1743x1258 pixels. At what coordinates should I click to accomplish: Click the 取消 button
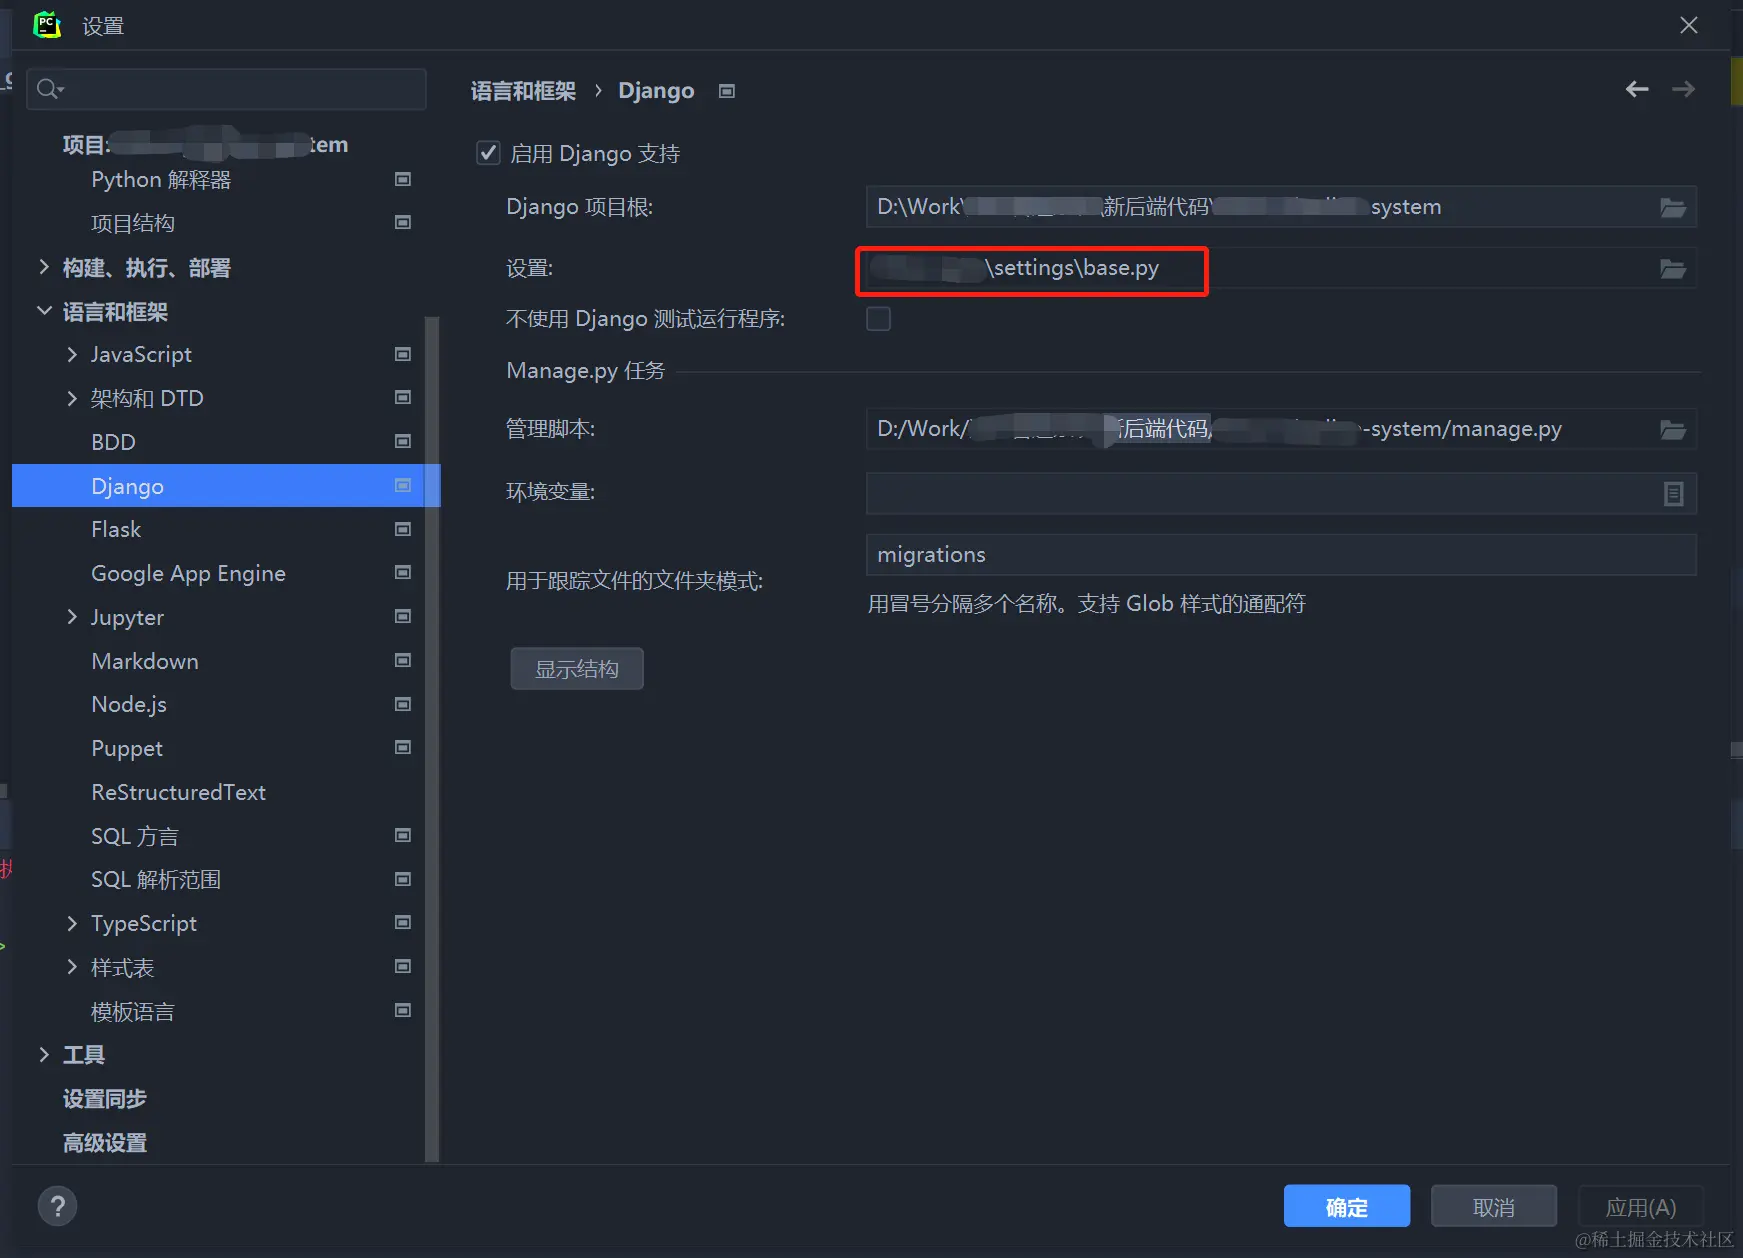tap(1494, 1206)
